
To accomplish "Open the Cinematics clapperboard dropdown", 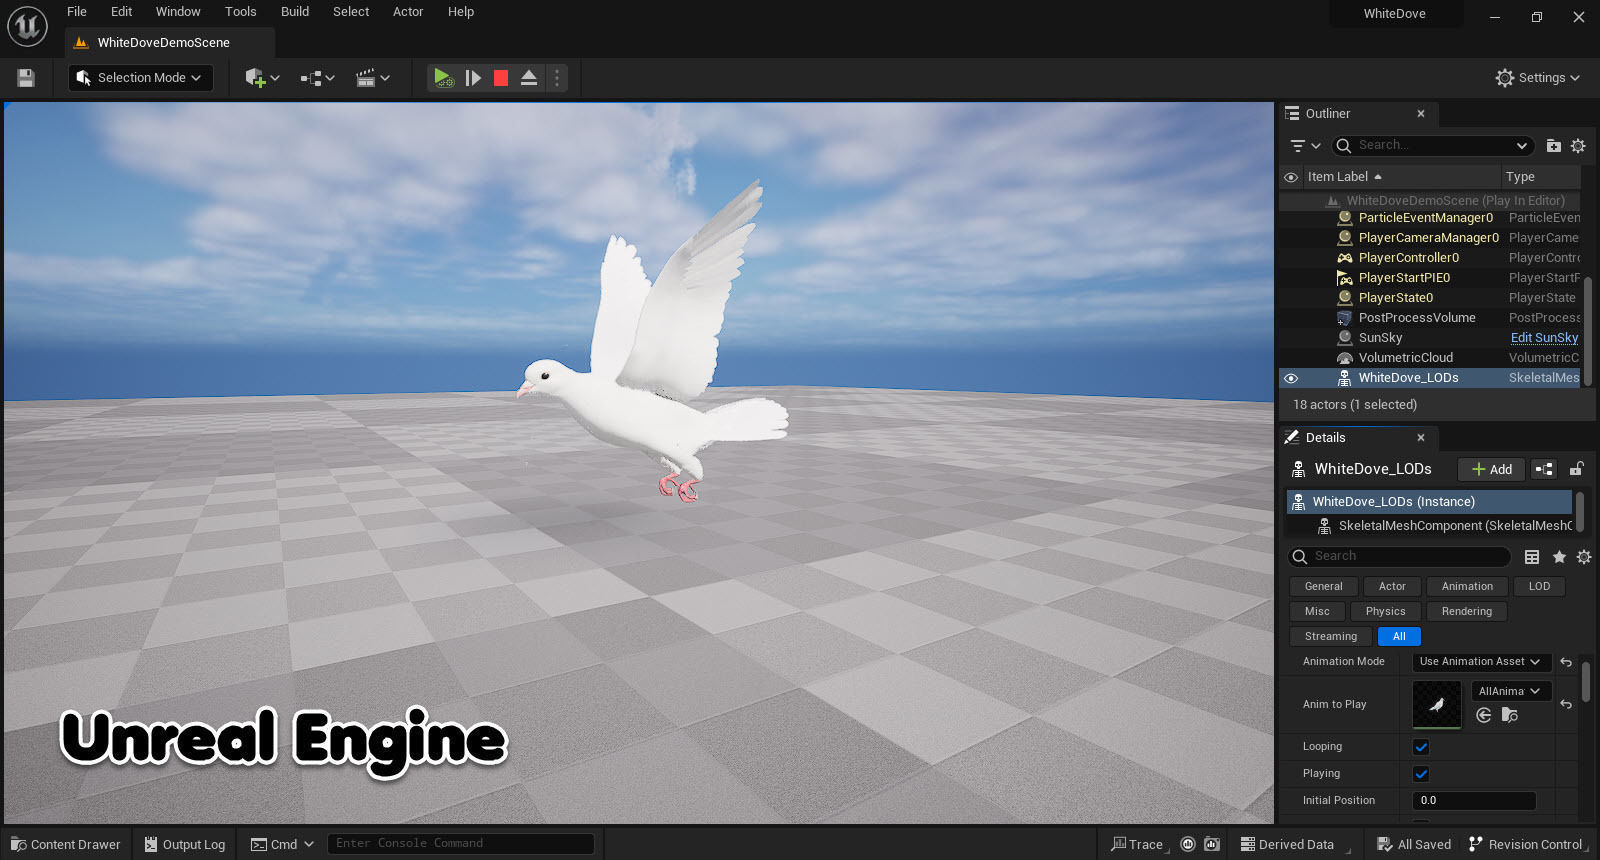I will point(373,78).
